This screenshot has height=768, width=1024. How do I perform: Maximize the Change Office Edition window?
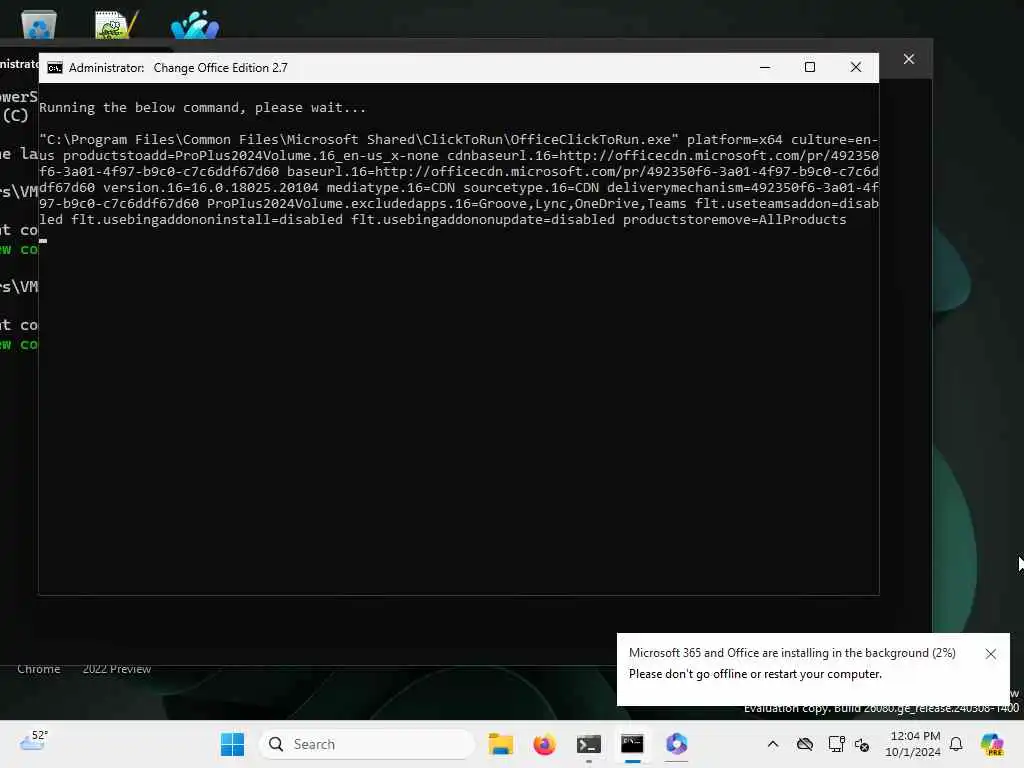click(810, 67)
